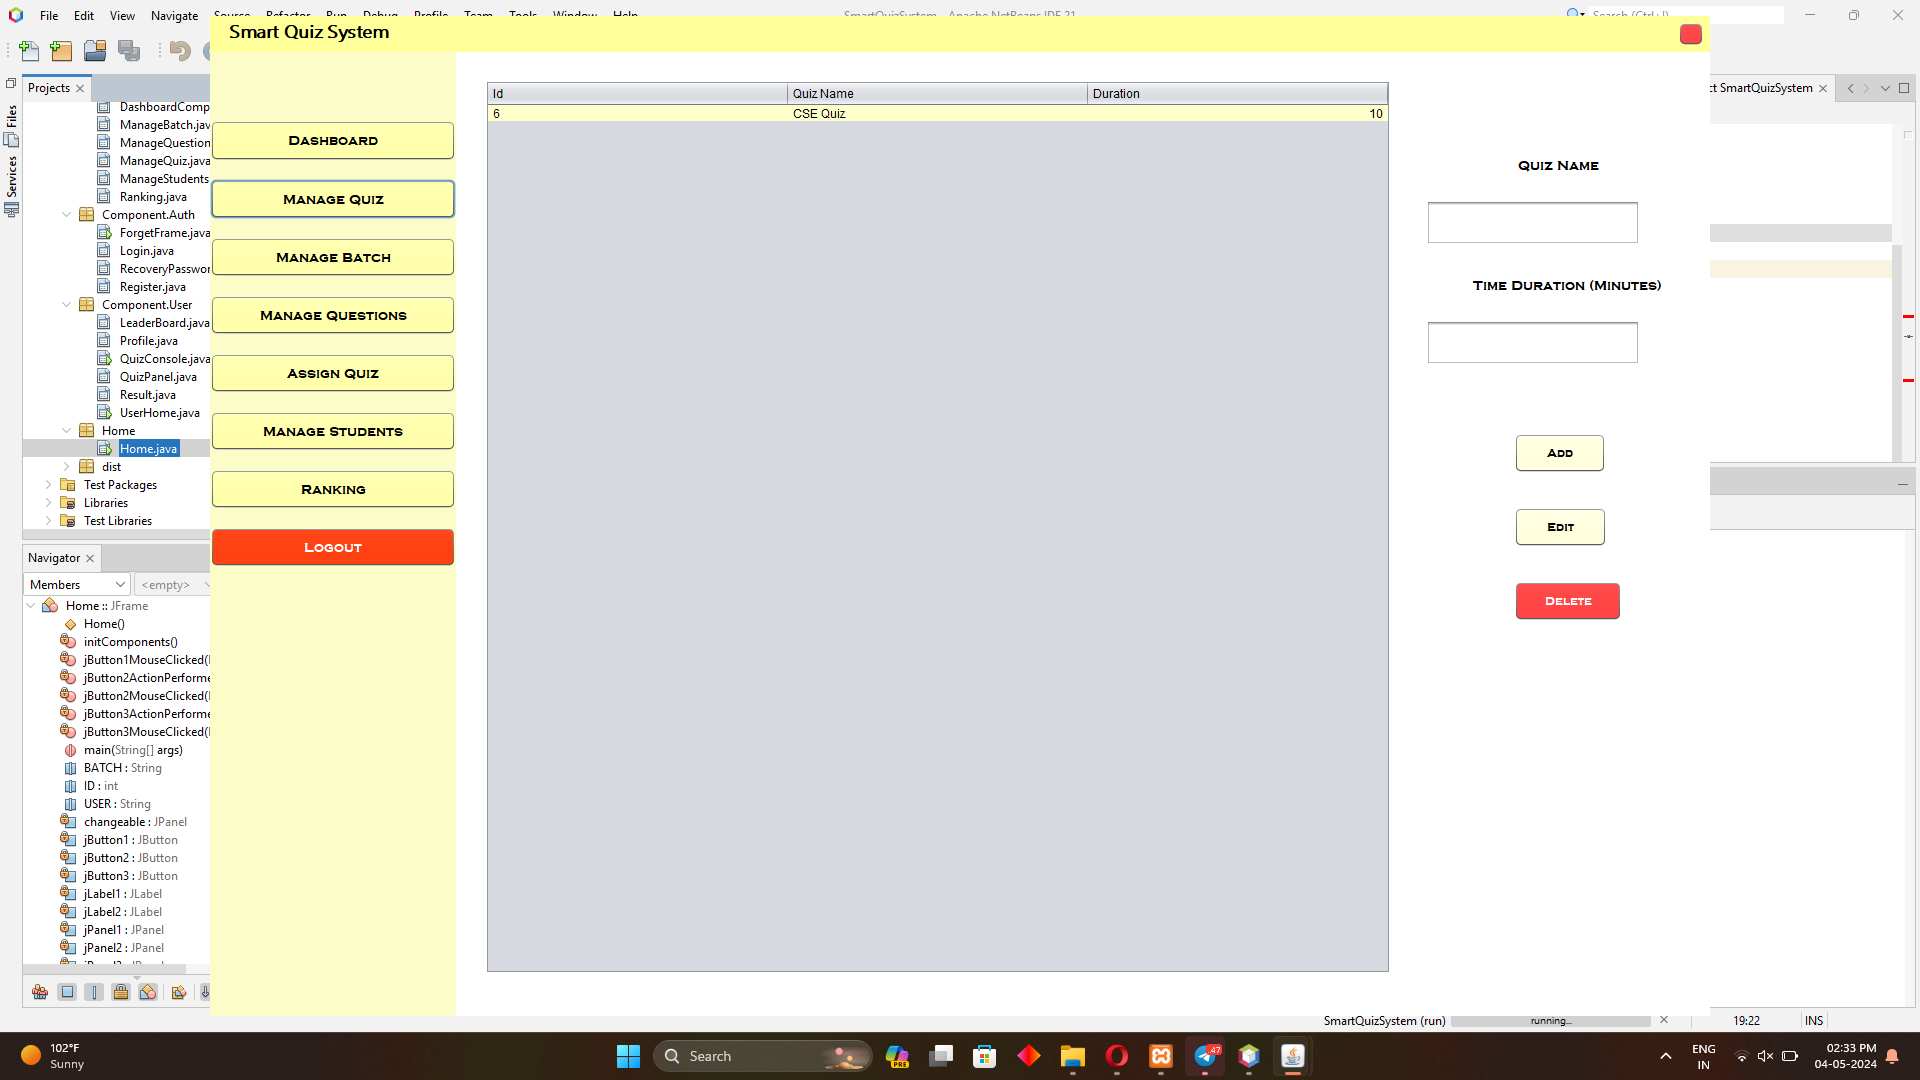This screenshot has height=1080, width=1920.
Task: Open the XAMPP icon in the taskbar
Action: point(1161,1056)
